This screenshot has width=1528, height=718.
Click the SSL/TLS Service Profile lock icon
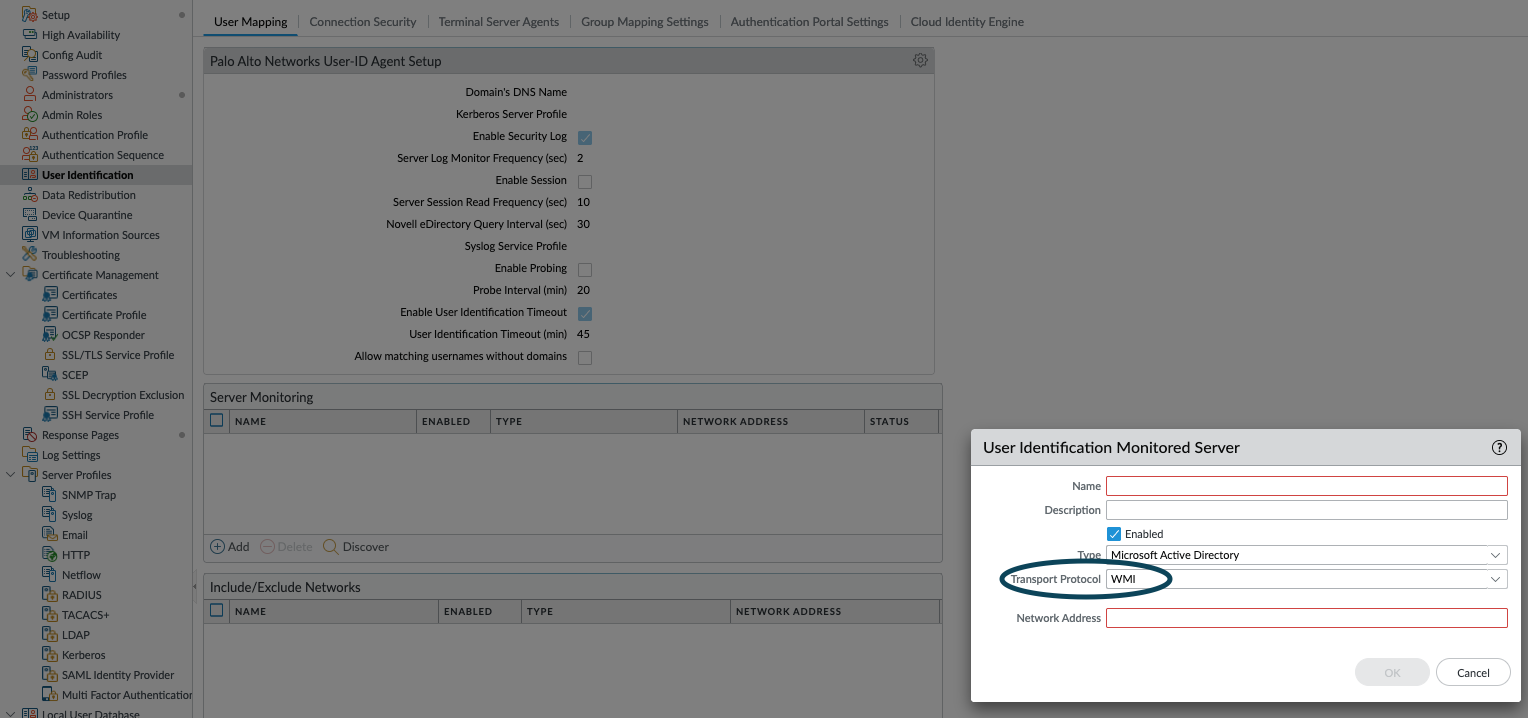click(x=50, y=355)
